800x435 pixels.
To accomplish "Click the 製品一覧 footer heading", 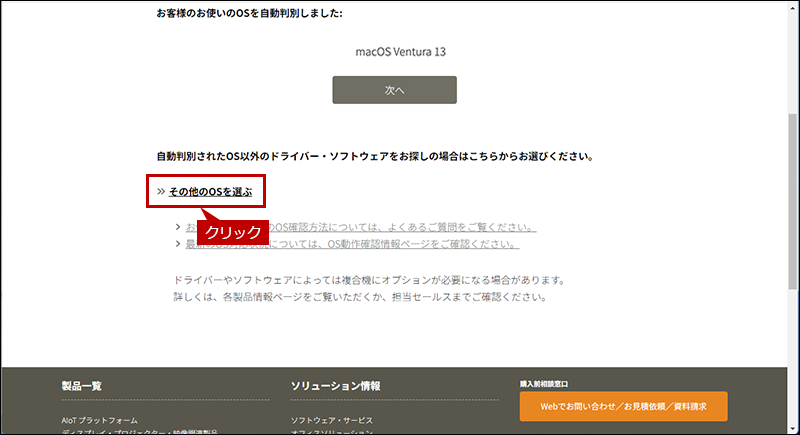I will pos(82,386).
